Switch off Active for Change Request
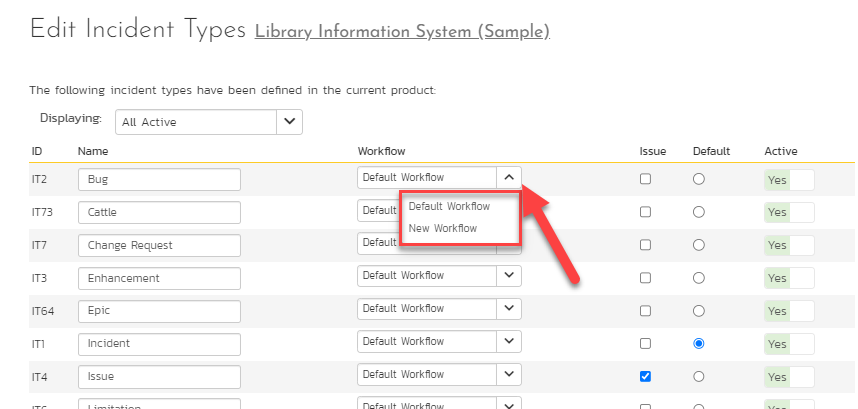The width and height of the screenshot is (858, 409). click(789, 245)
